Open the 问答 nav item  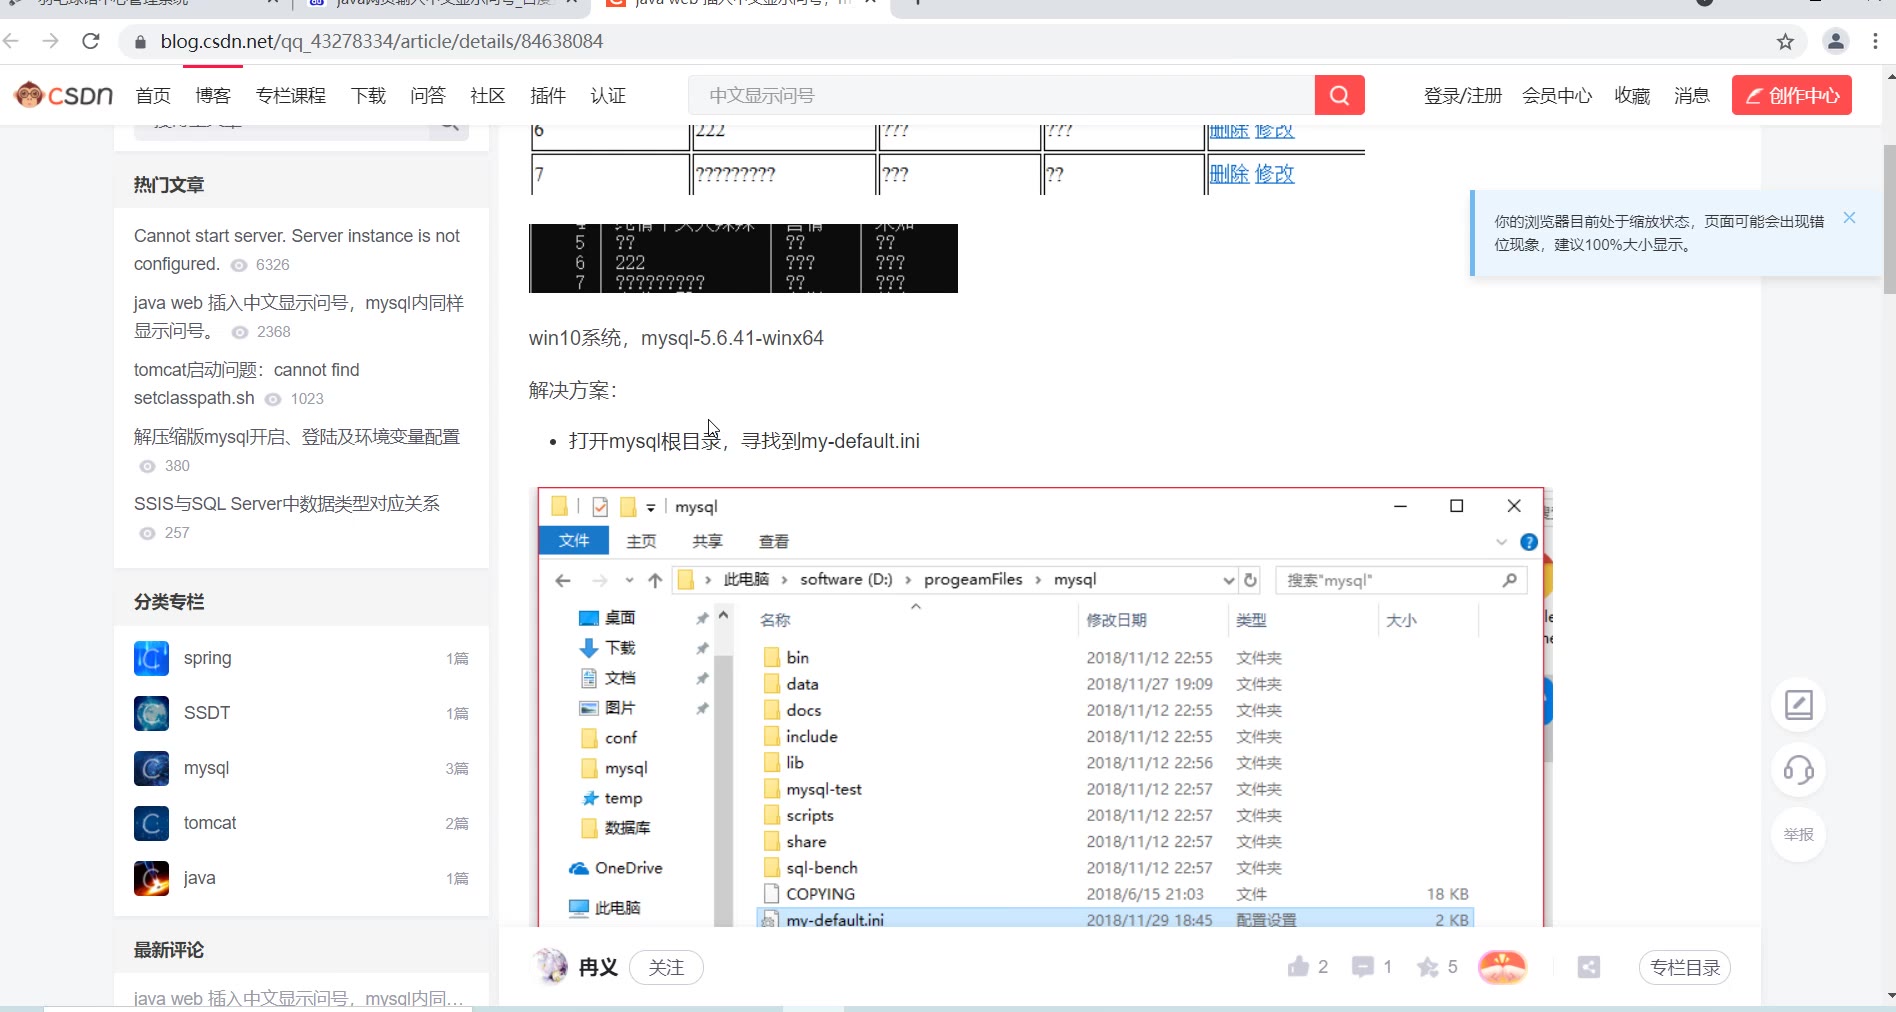tap(428, 96)
